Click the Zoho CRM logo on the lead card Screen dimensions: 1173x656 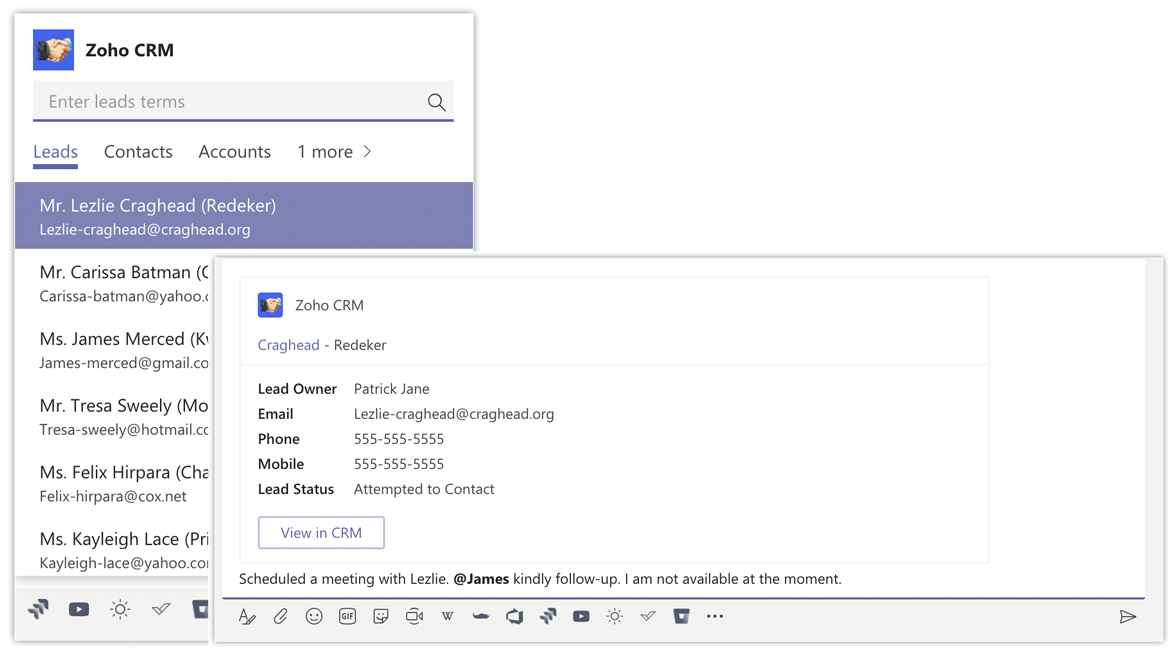tap(270, 305)
